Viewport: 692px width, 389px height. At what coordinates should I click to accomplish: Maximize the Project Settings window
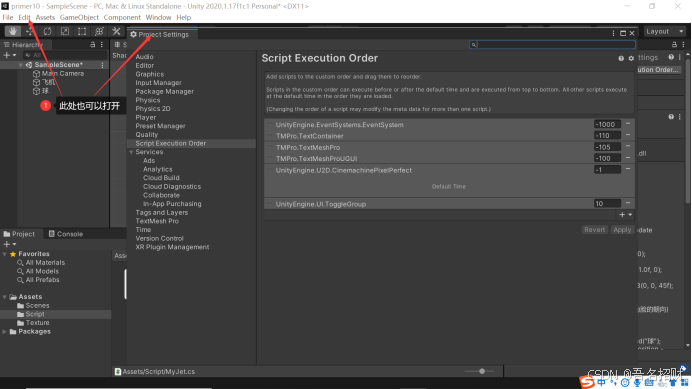coord(623,34)
